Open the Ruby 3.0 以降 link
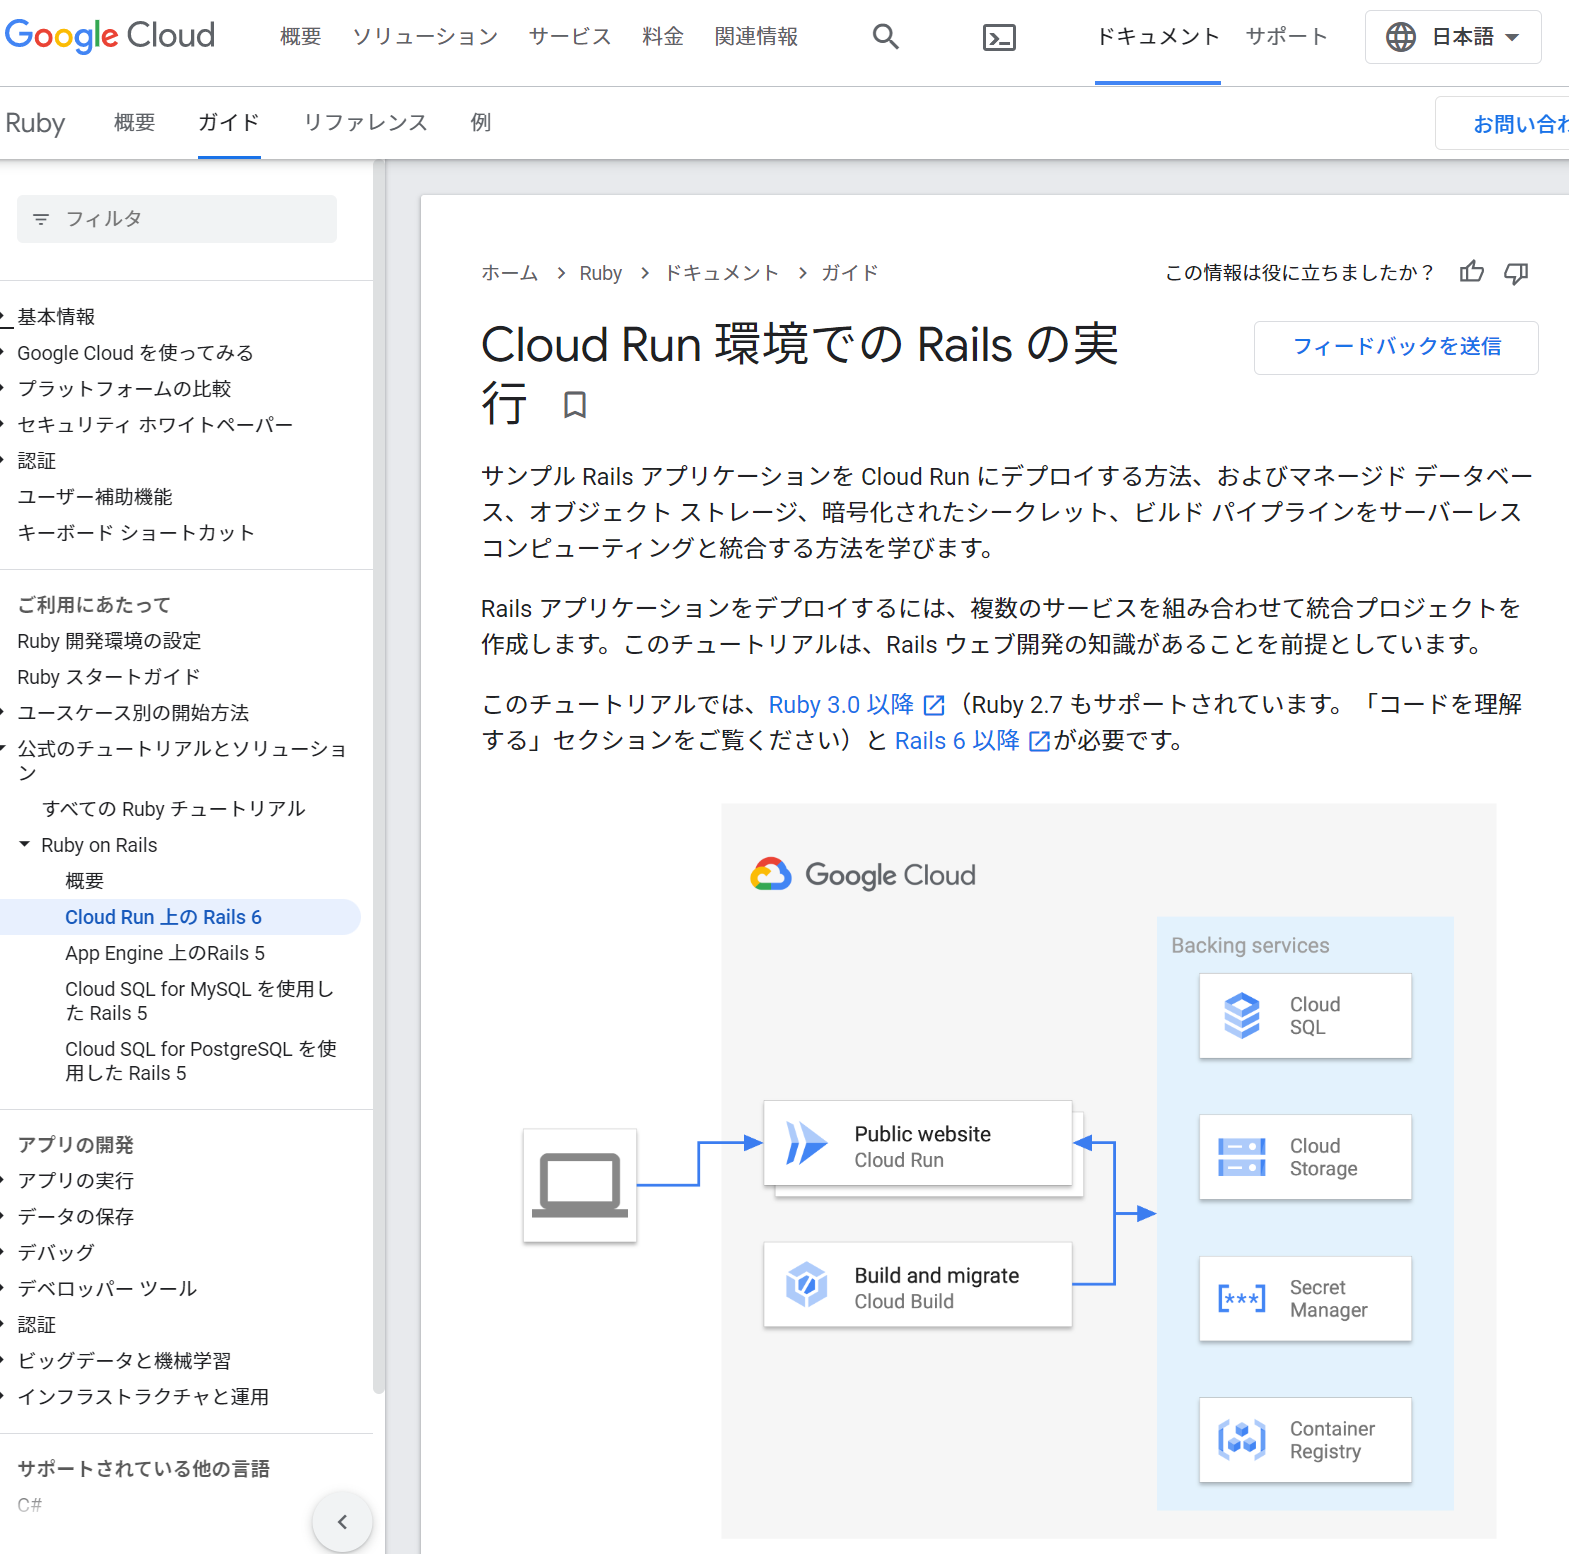1569x1554 pixels. pos(841,705)
